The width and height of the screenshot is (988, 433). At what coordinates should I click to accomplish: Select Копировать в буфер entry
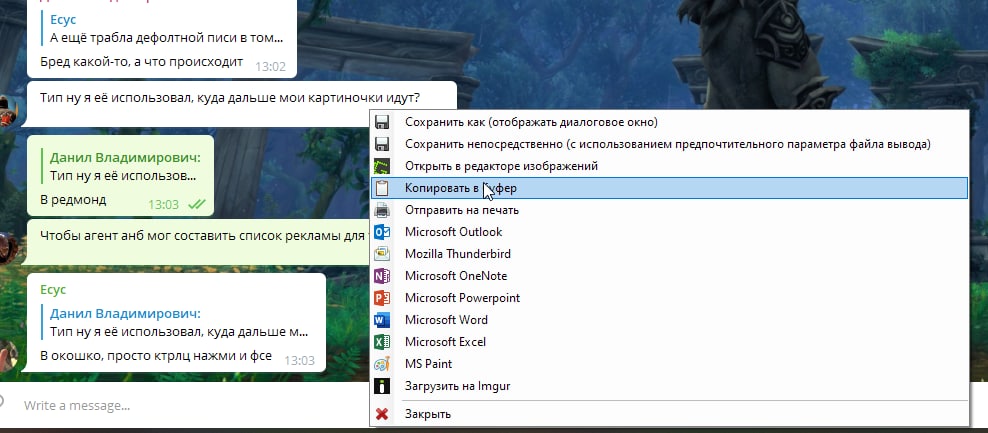669,188
